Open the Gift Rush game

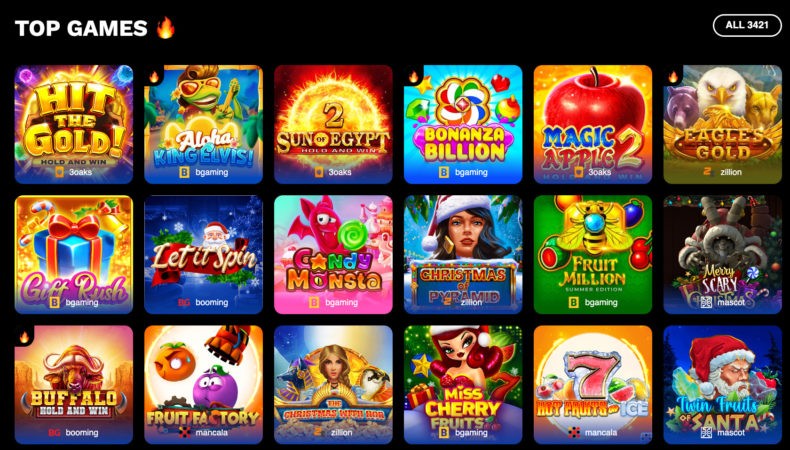pyautogui.click(x=74, y=254)
